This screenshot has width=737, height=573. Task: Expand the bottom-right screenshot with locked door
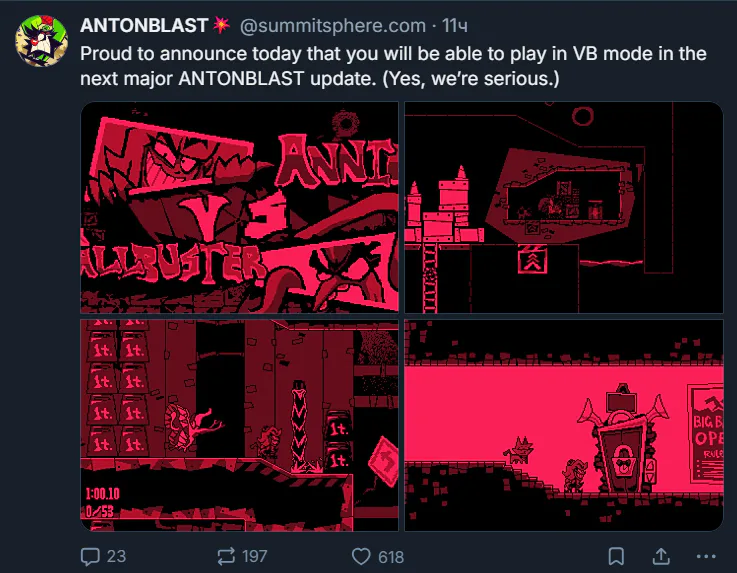564,425
